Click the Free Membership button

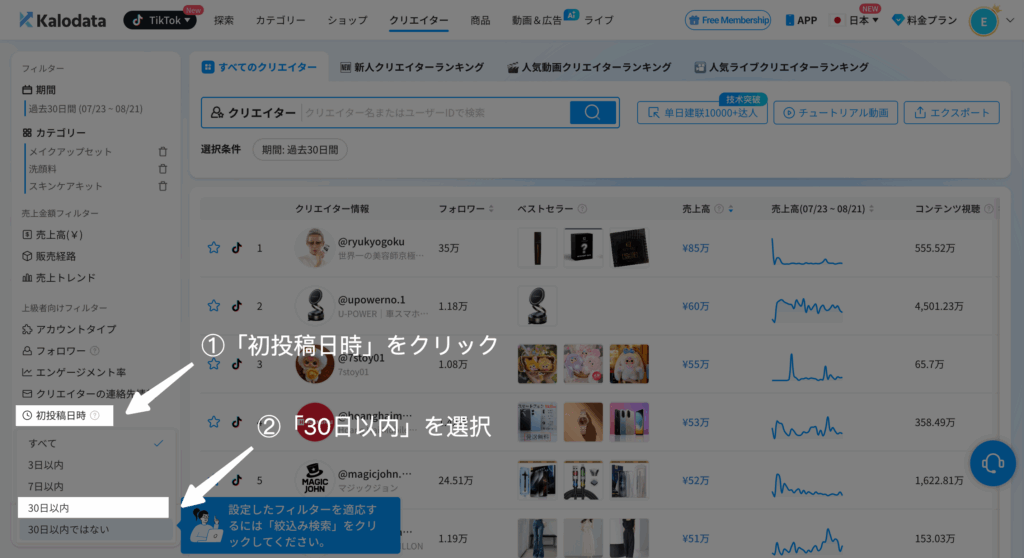click(728, 20)
